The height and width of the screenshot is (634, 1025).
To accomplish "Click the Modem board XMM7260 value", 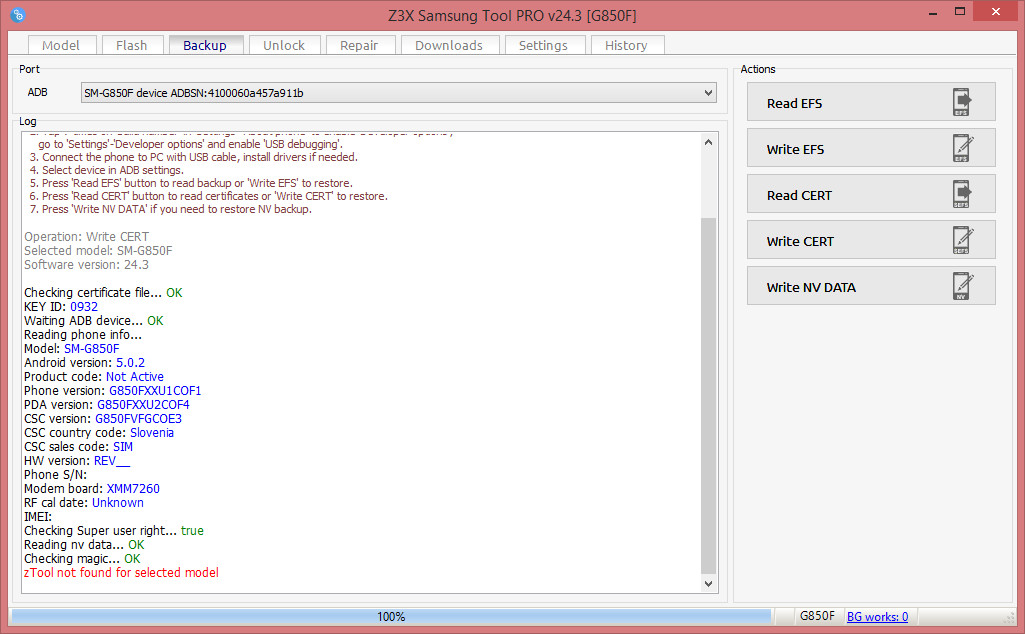I will pyautogui.click(x=133, y=489).
